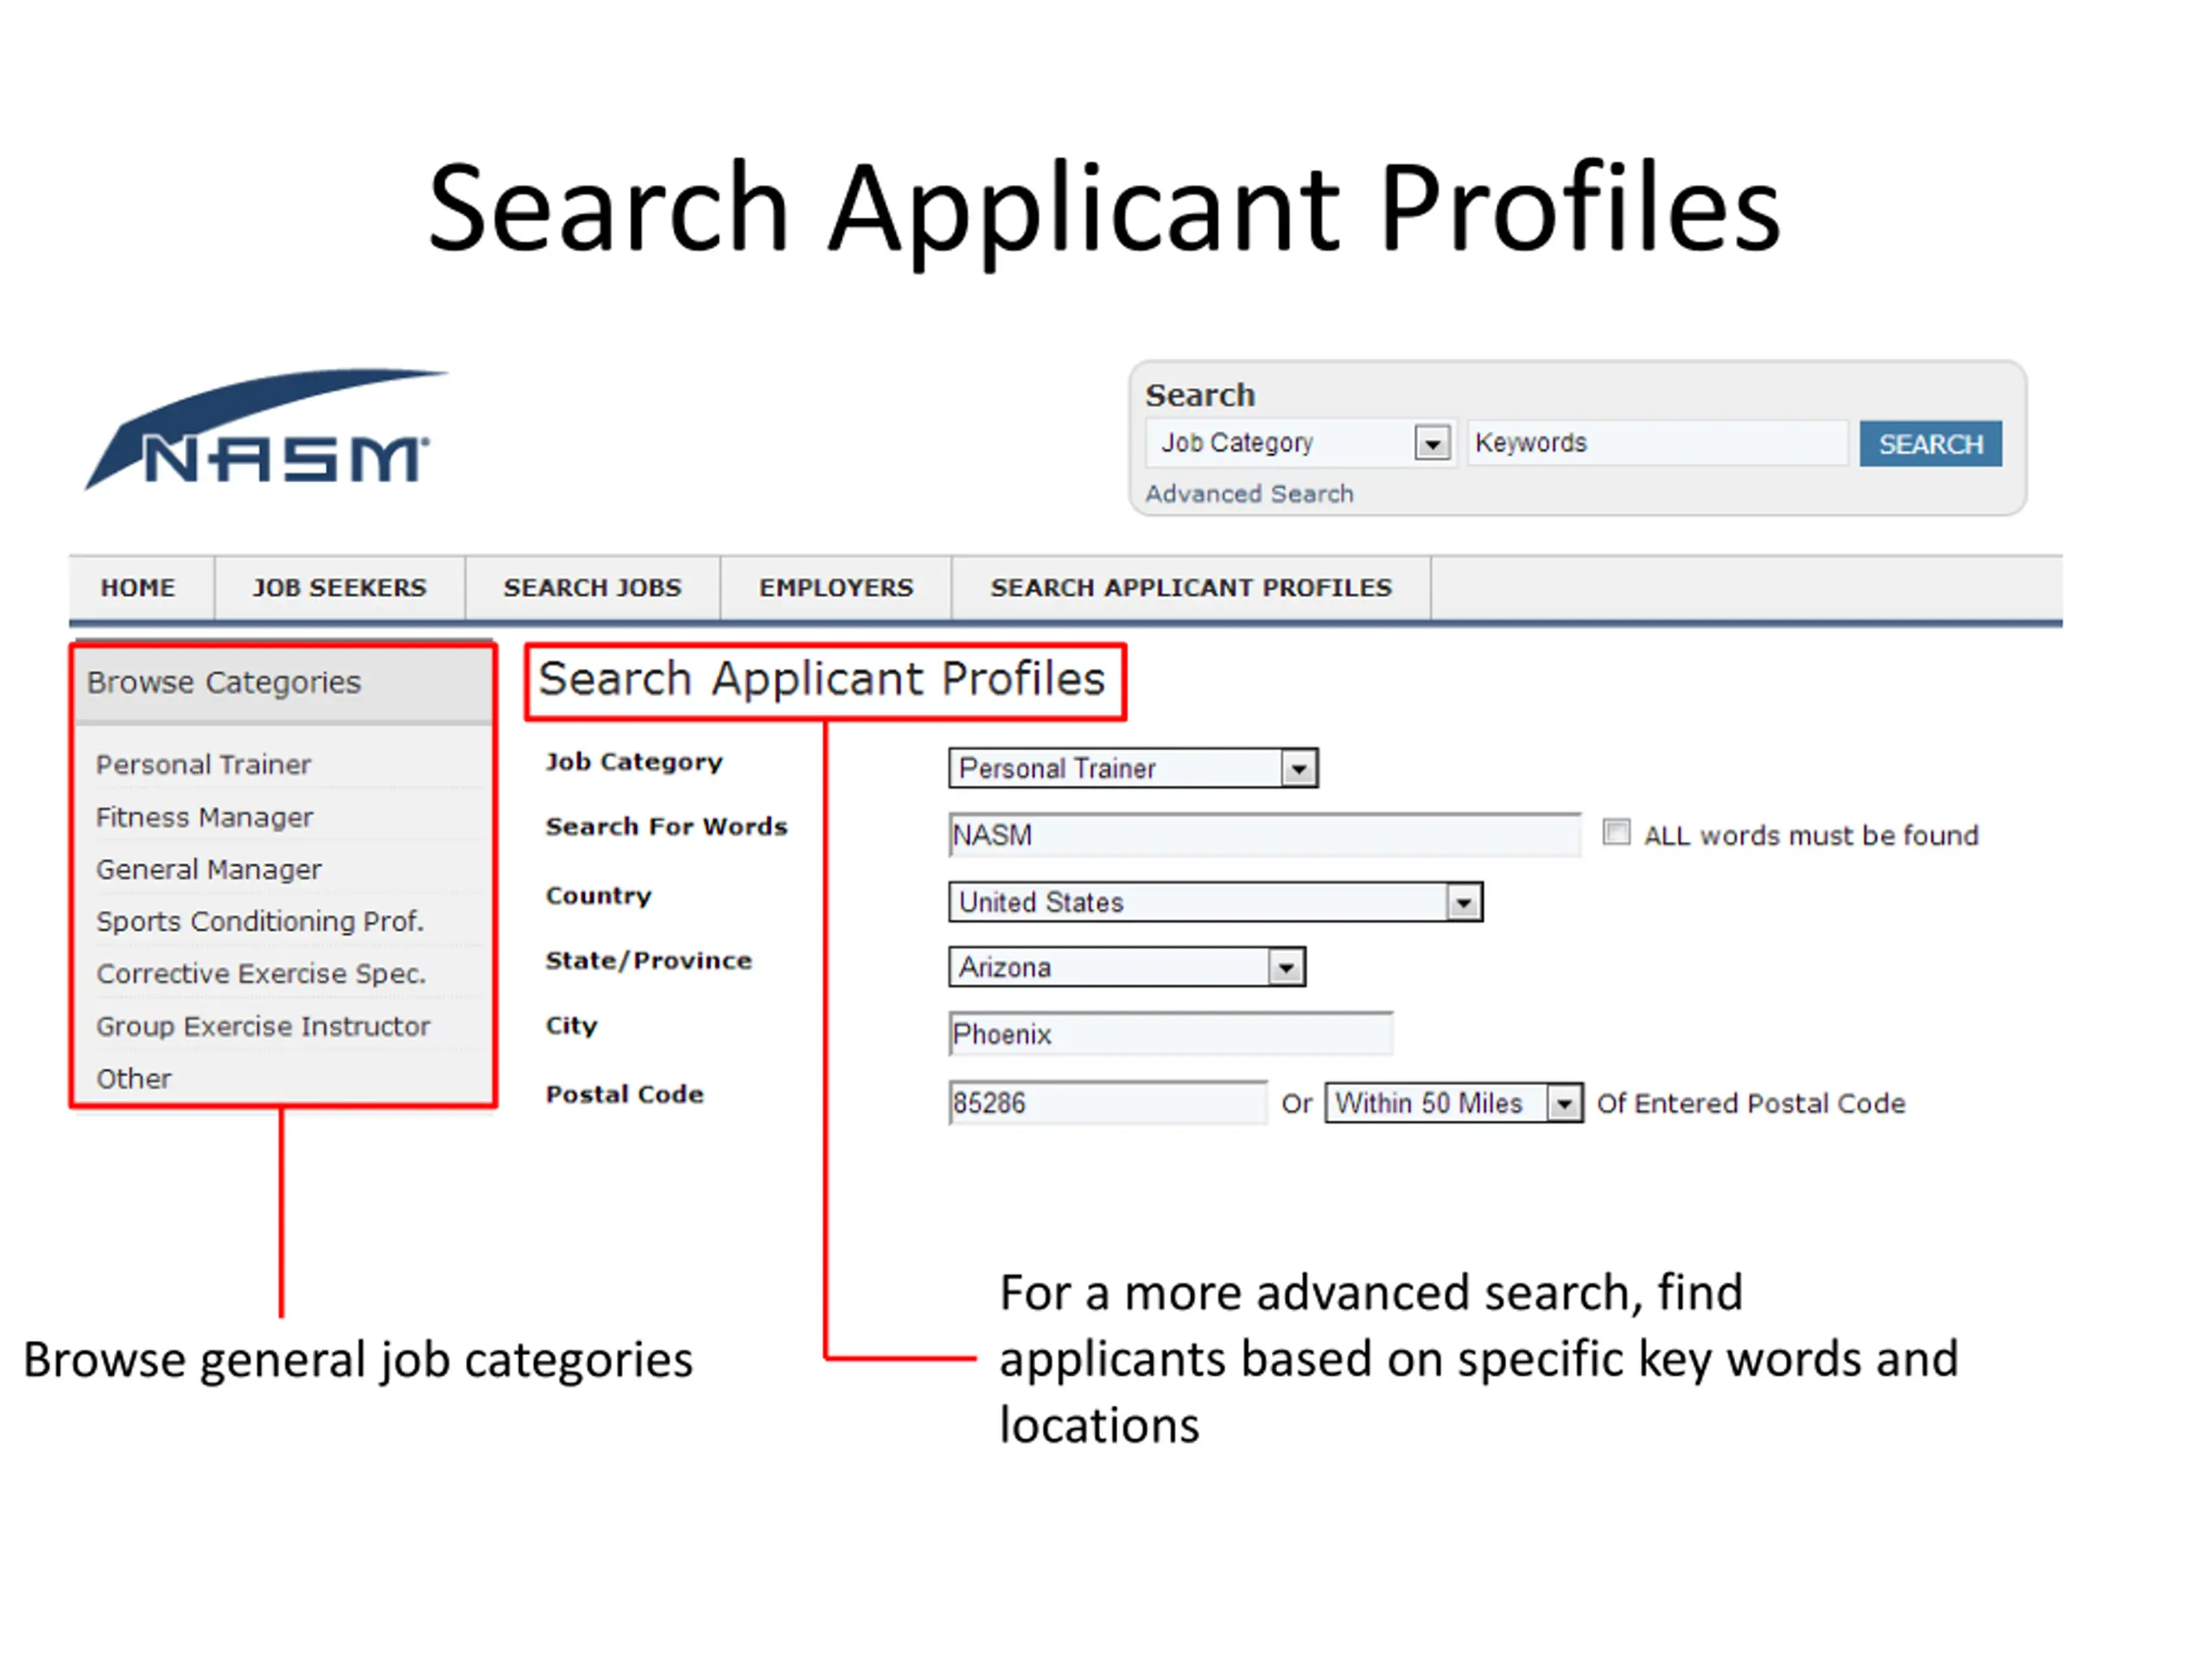This screenshot has height=1659, width=2212.
Task: Open the JOB SEEKERS tab
Action: tap(339, 588)
